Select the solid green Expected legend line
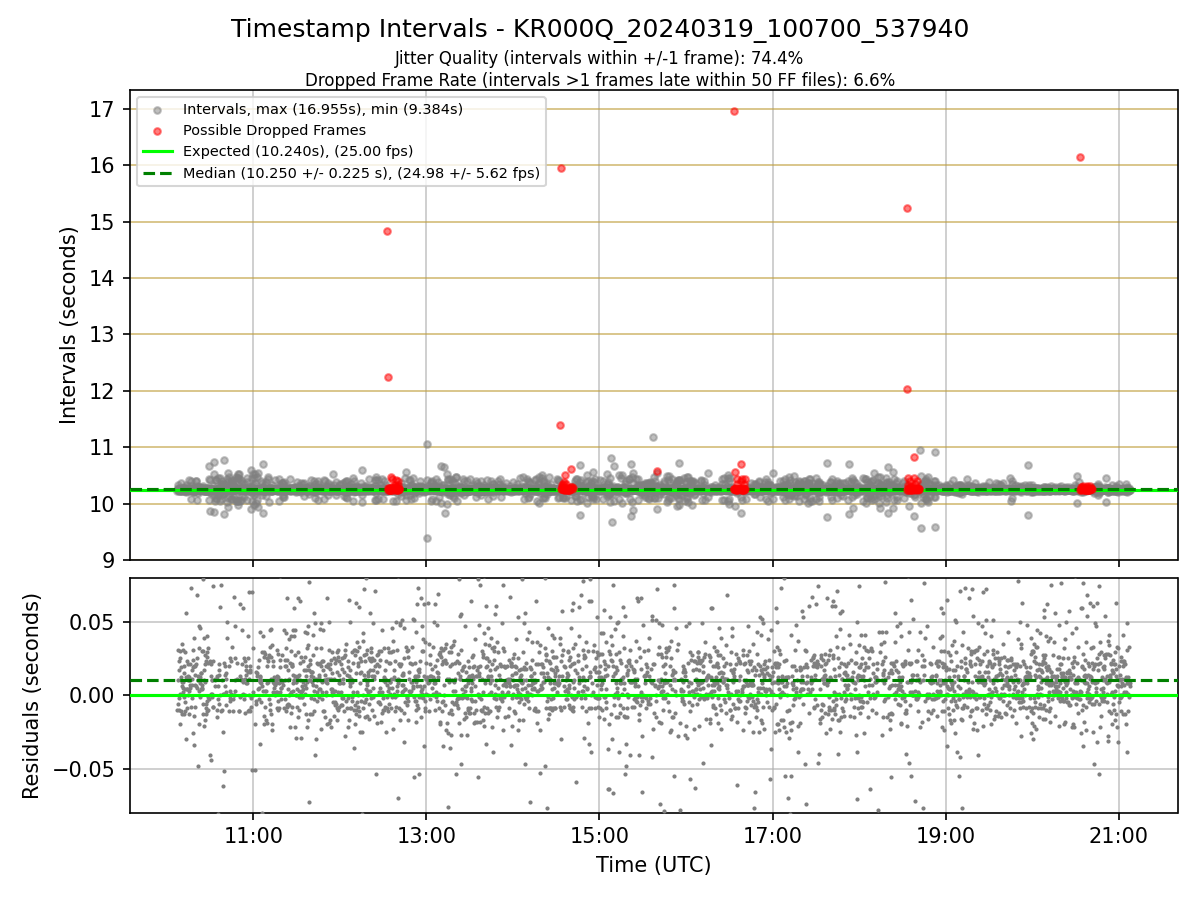This screenshot has height=900, width=1200. tap(158, 152)
